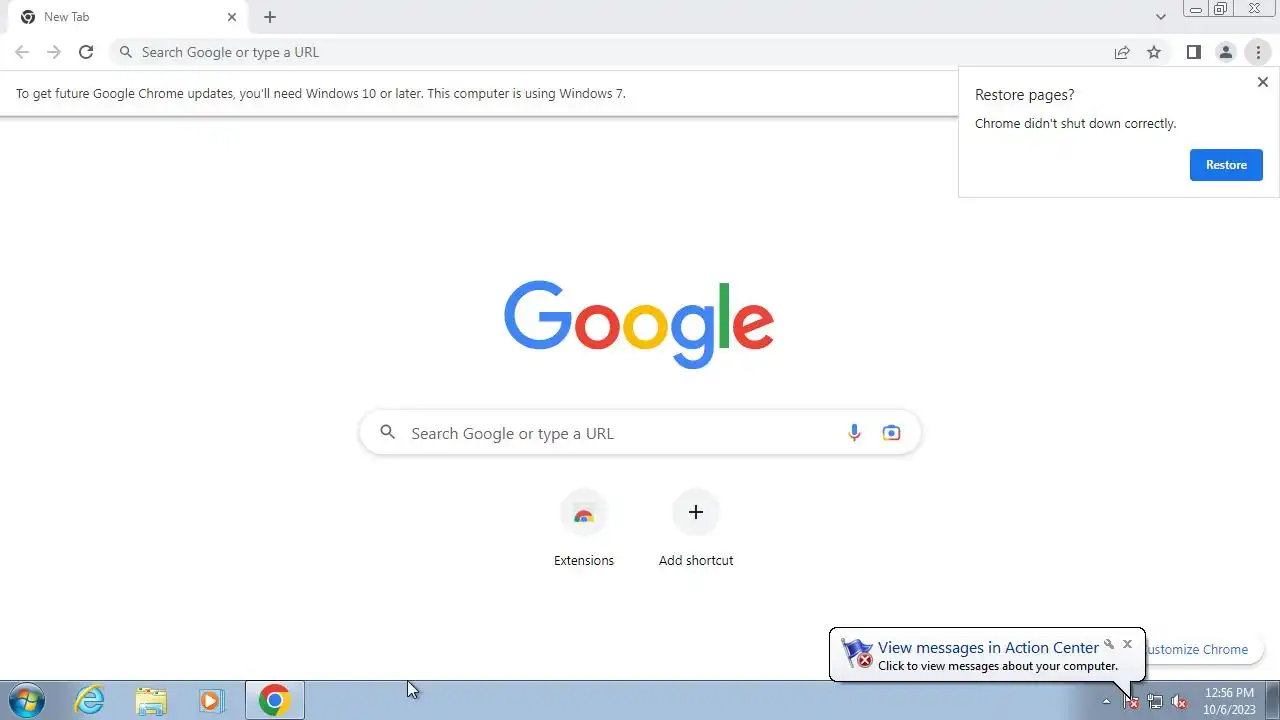The image size is (1280, 720).
Task: Click the Show desktop strip
Action: click(x=1272, y=701)
